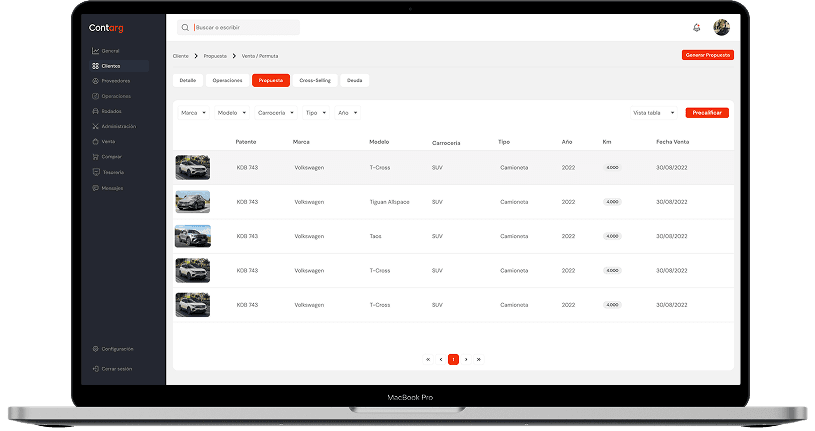This screenshot has height=431, width=815.
Task: Open Configuración settings in sidebar
Action: (116, 349)
